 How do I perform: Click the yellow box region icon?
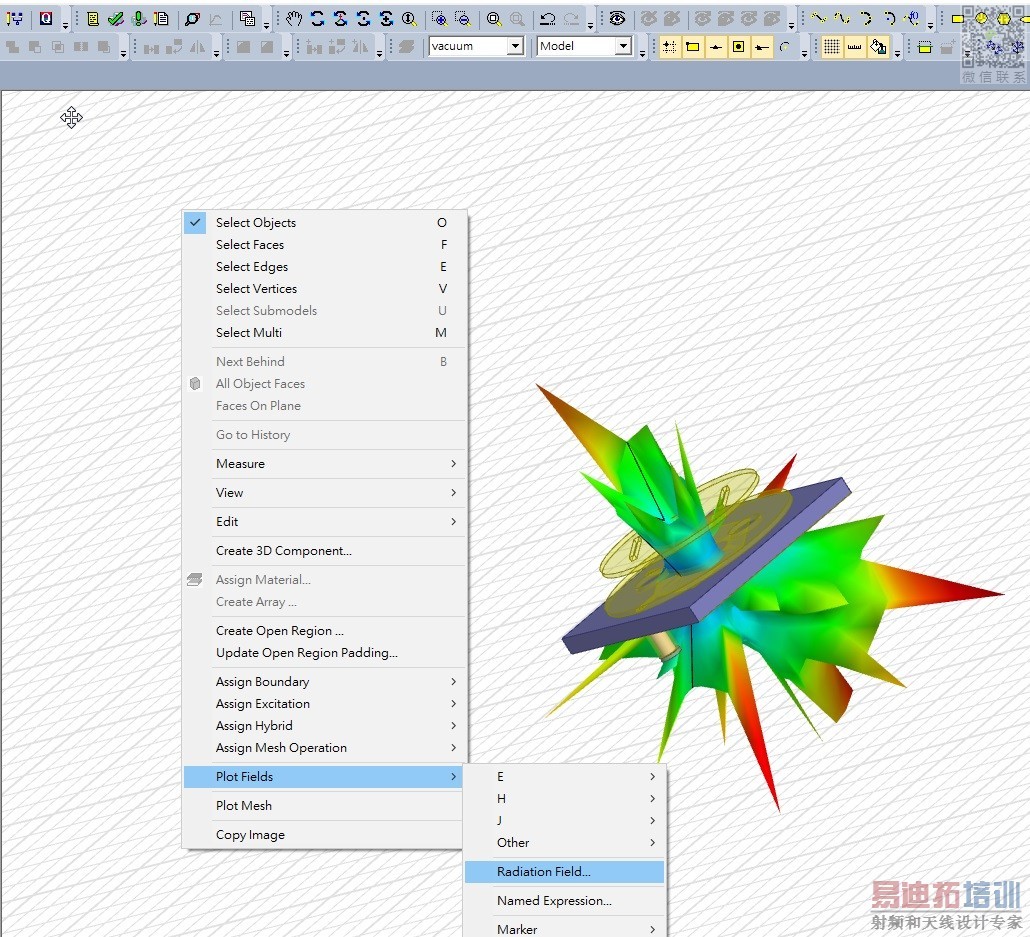click(x=925, y=47)
